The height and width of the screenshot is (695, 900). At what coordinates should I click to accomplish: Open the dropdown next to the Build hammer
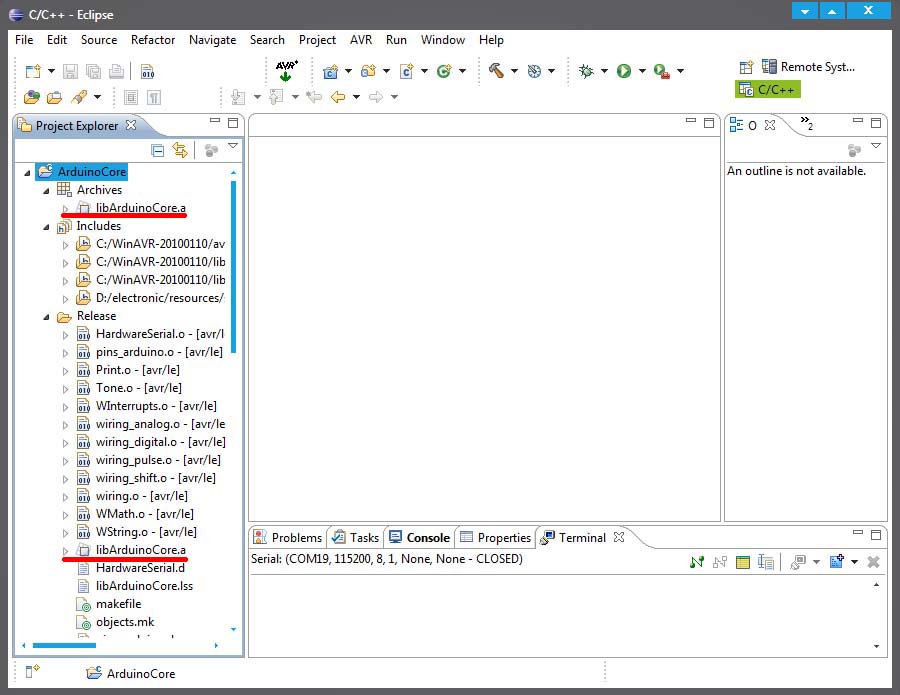pos(514,71)
